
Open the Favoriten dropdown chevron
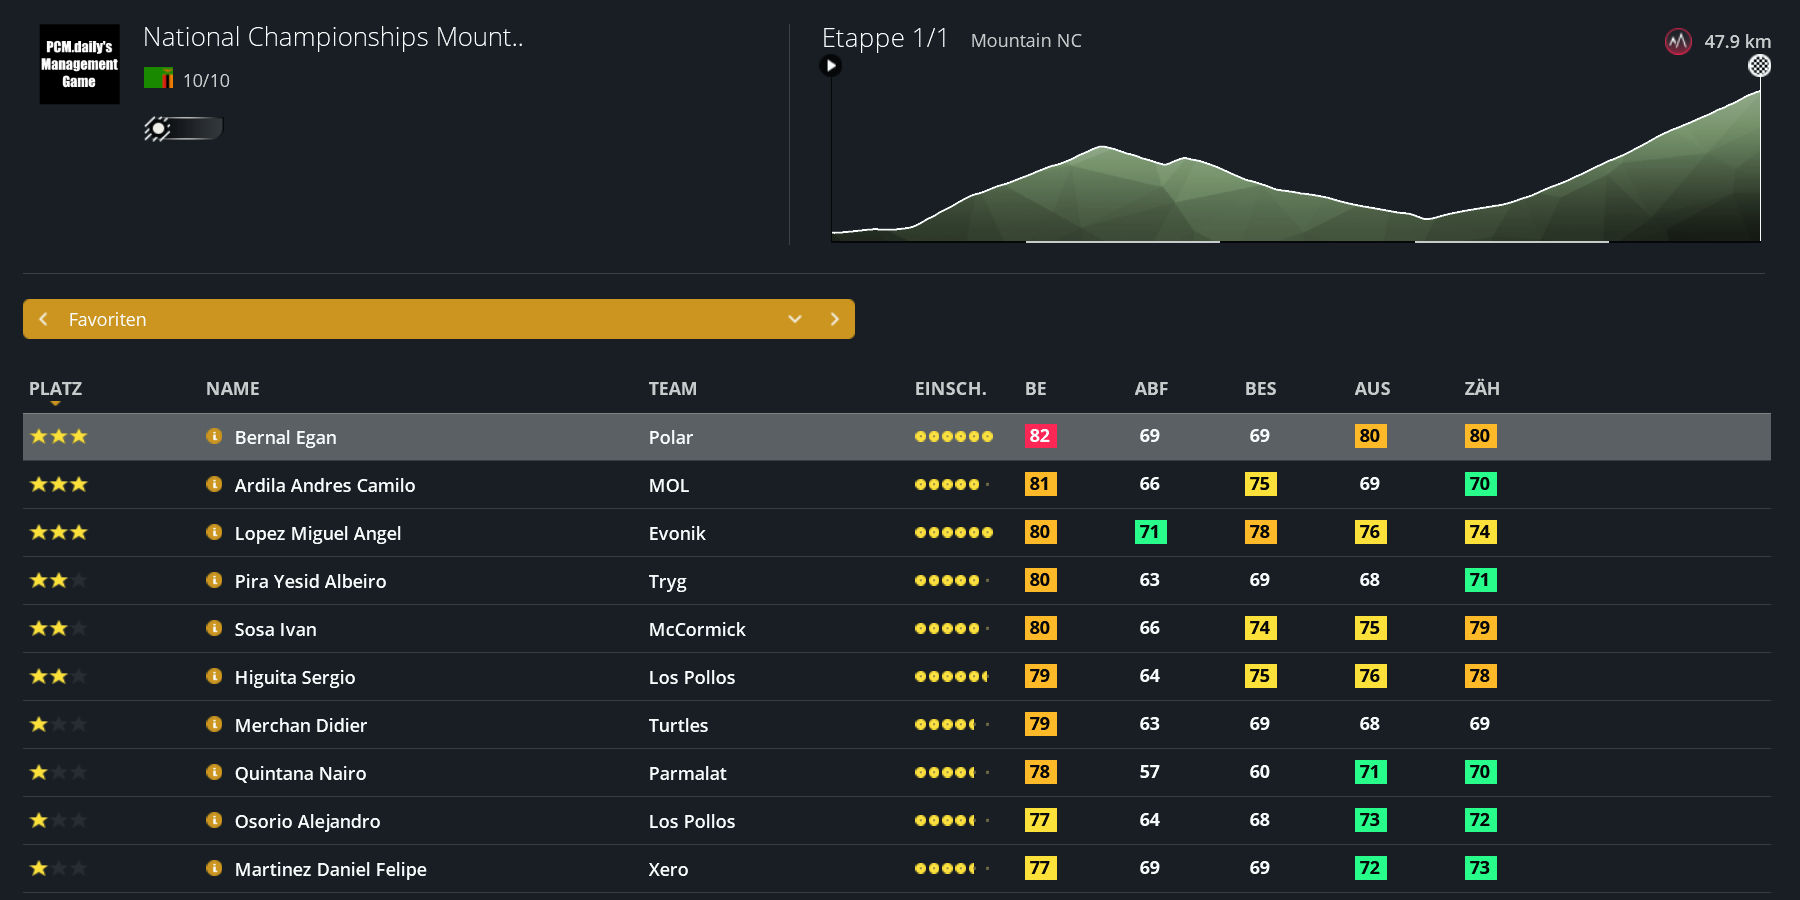pyautogui.click(x=795, y=319)
